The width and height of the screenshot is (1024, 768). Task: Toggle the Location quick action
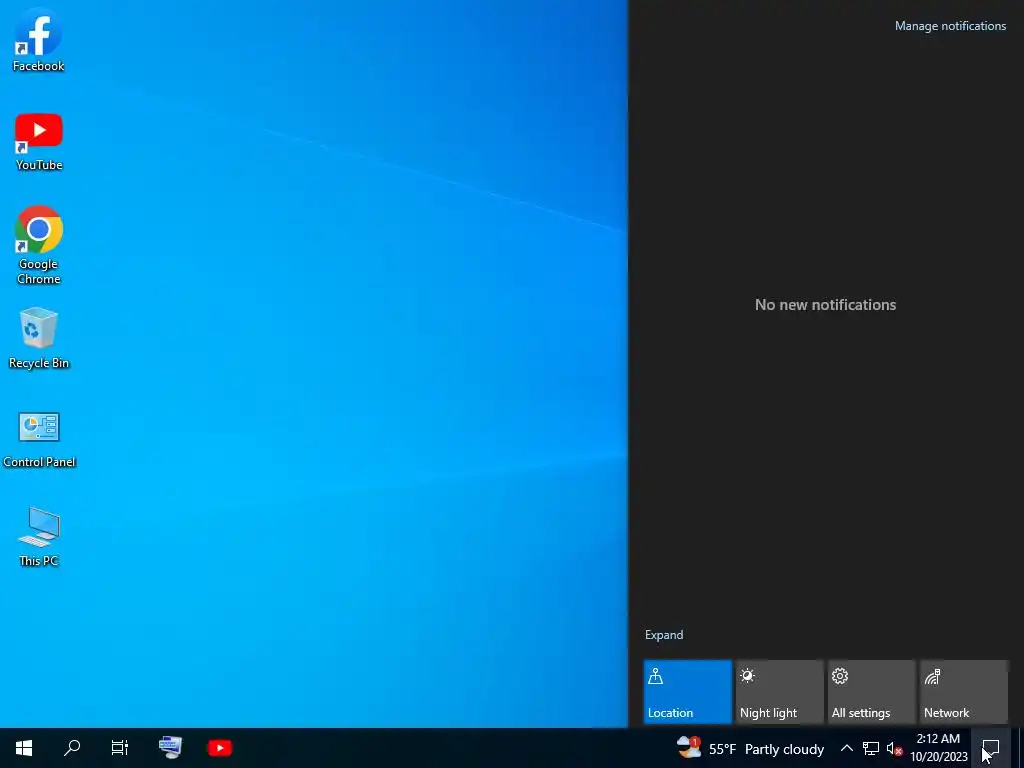[688, 692]
